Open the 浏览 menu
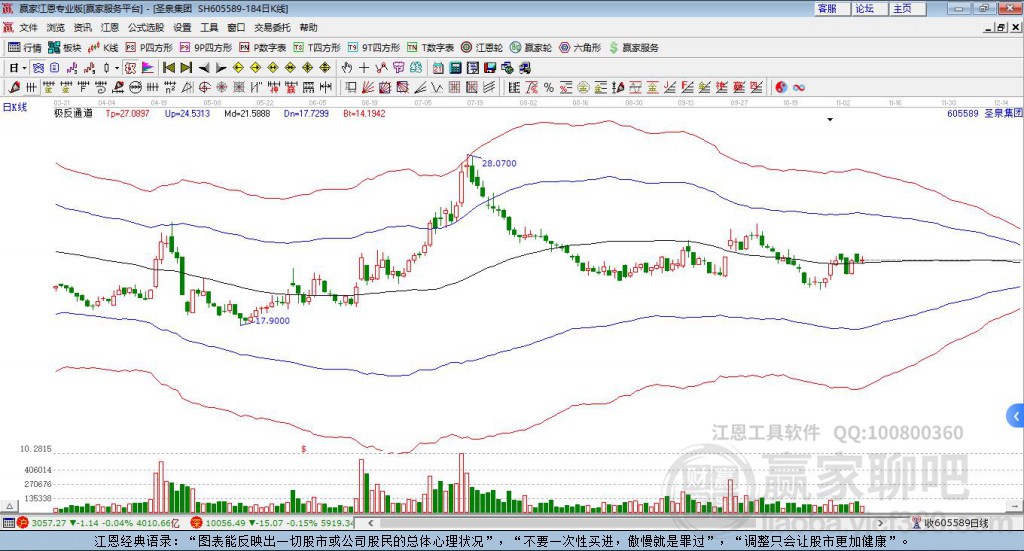Image resolution: width=1024 pixels, height=551 pixels. point(56,27)
